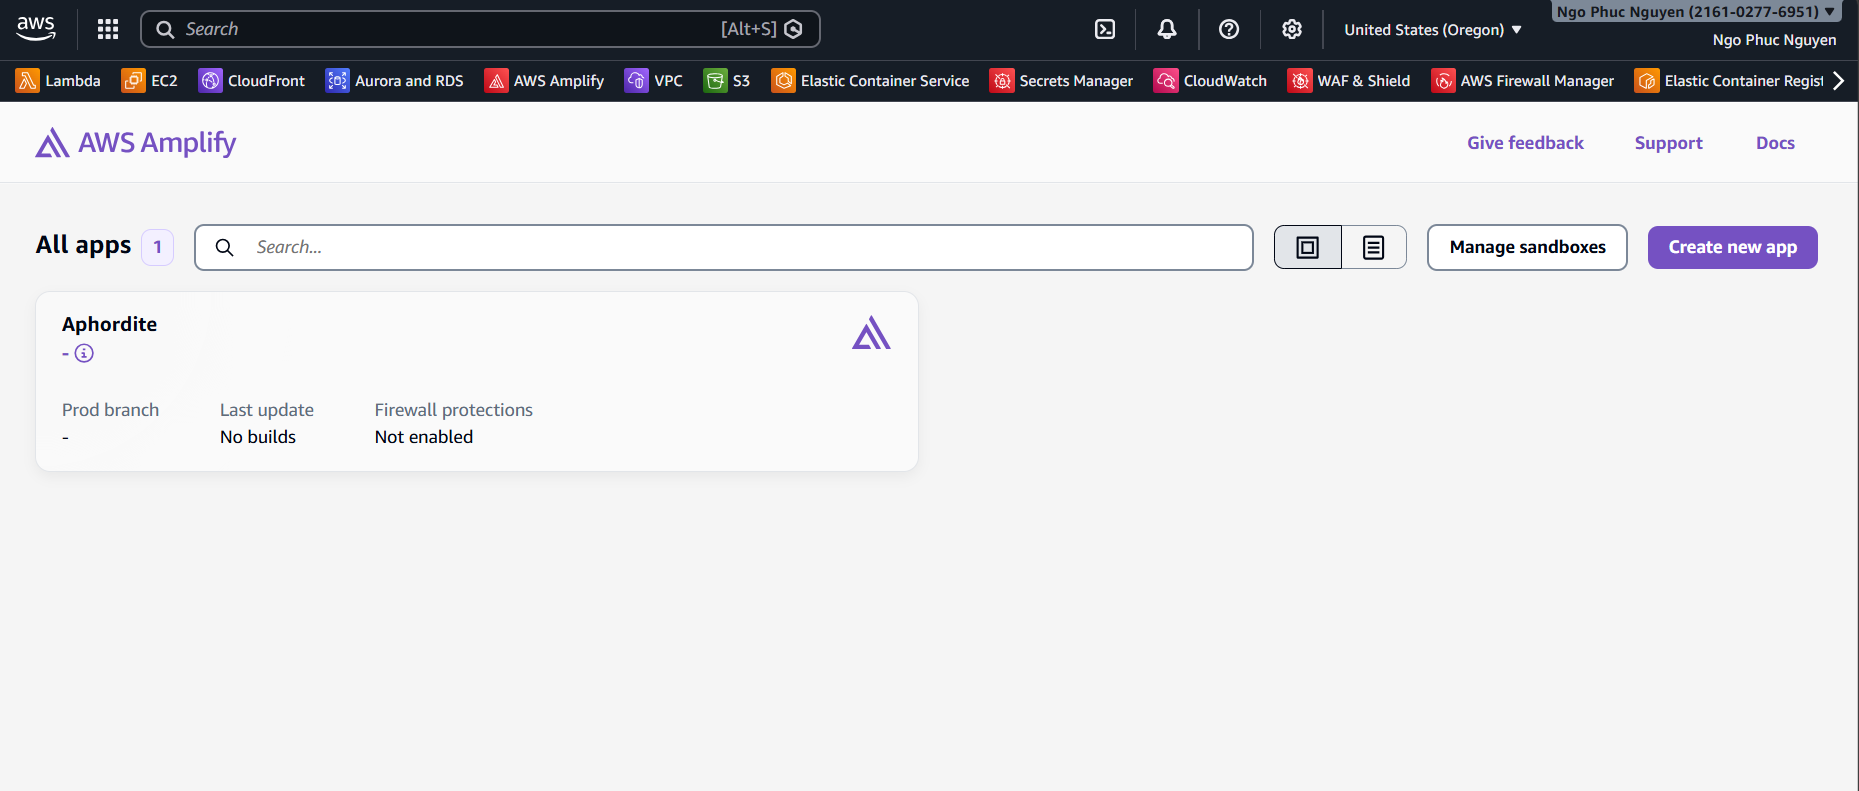
Task: Click the Firewall protections label
Action: coord(454,410)
